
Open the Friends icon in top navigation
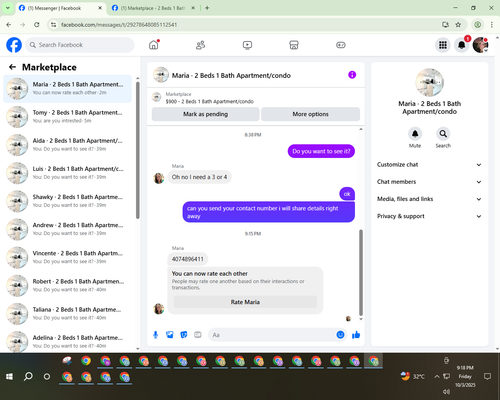[200, 45]
